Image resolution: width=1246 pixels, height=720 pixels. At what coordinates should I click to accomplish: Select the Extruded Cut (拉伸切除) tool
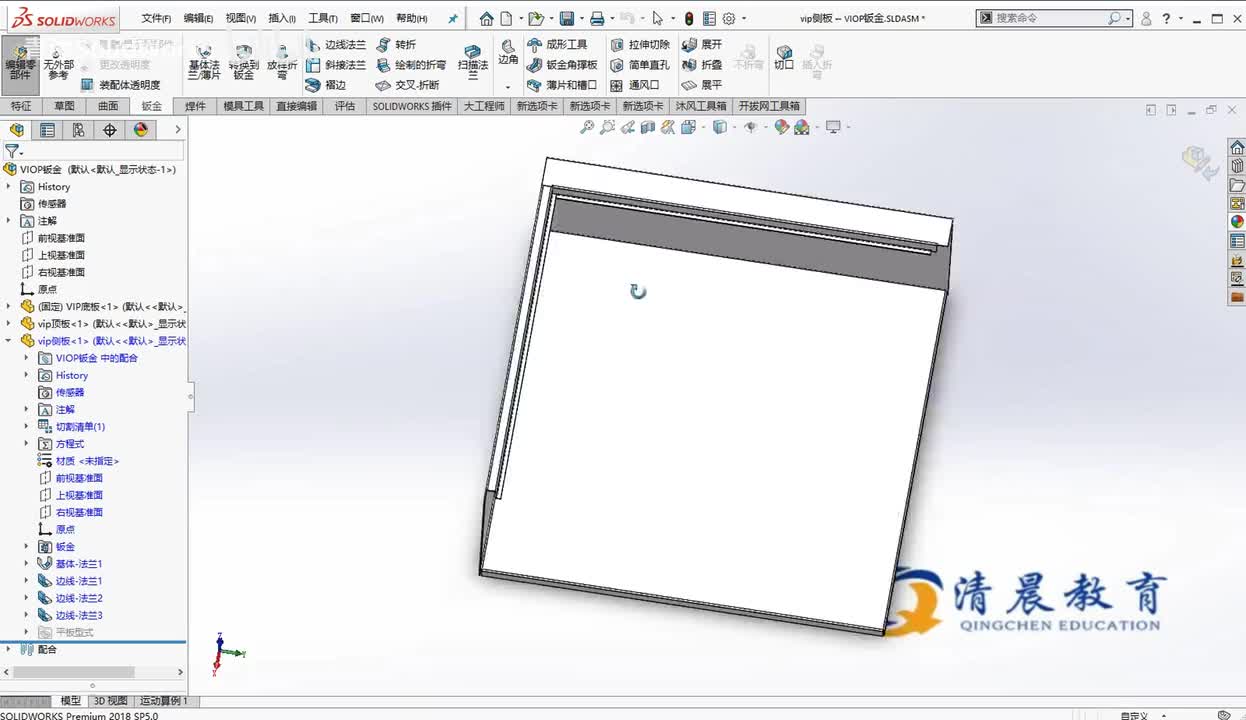pos(640,45)
